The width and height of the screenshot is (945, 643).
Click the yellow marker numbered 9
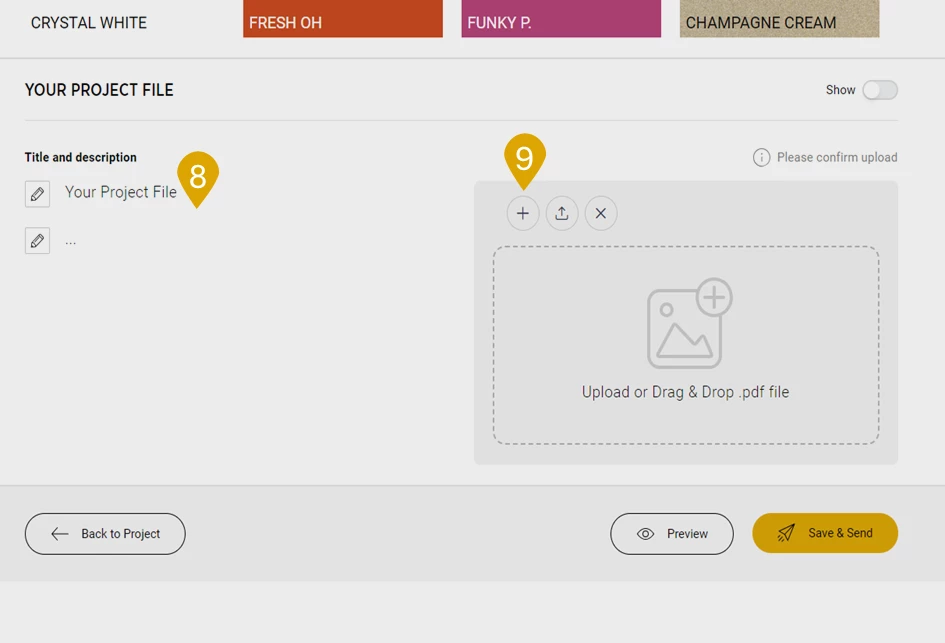pos(524,158)
